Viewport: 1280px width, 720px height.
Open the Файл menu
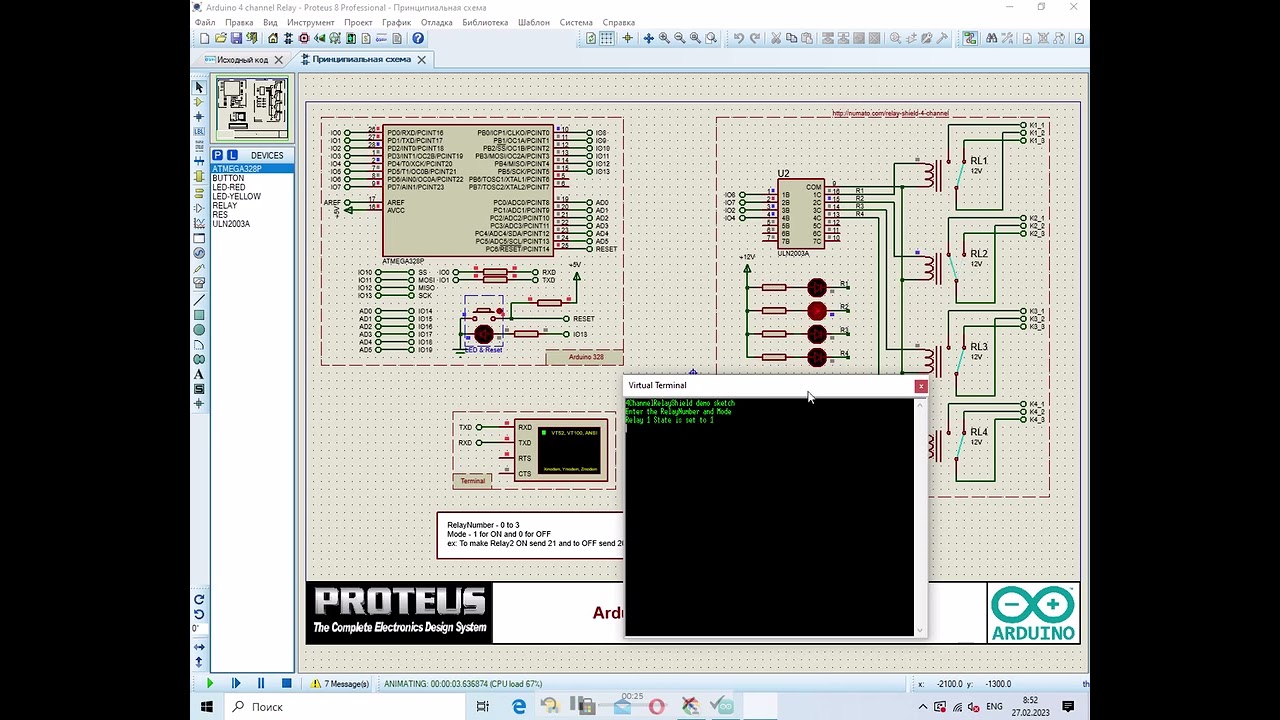coord(205,22)
